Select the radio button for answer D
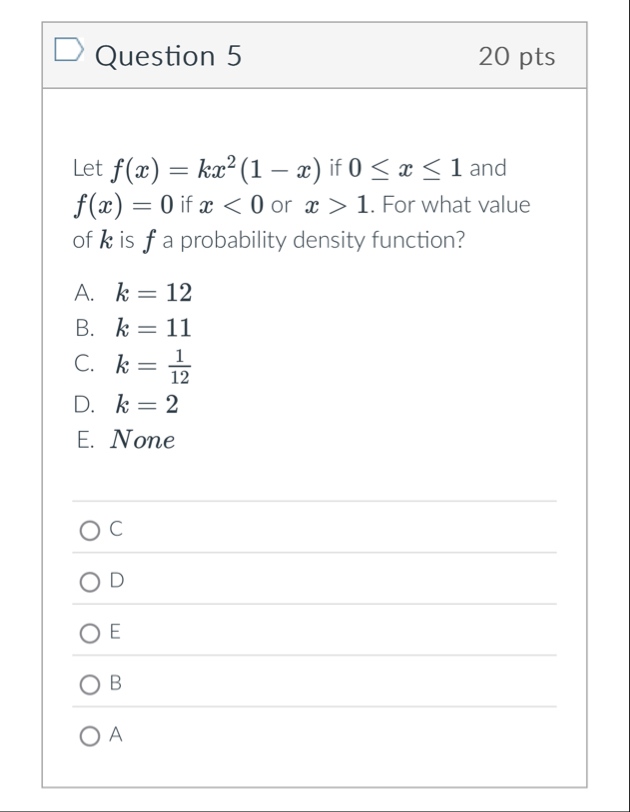The height and width of the screenshot is (812, 630). (89, 582)
